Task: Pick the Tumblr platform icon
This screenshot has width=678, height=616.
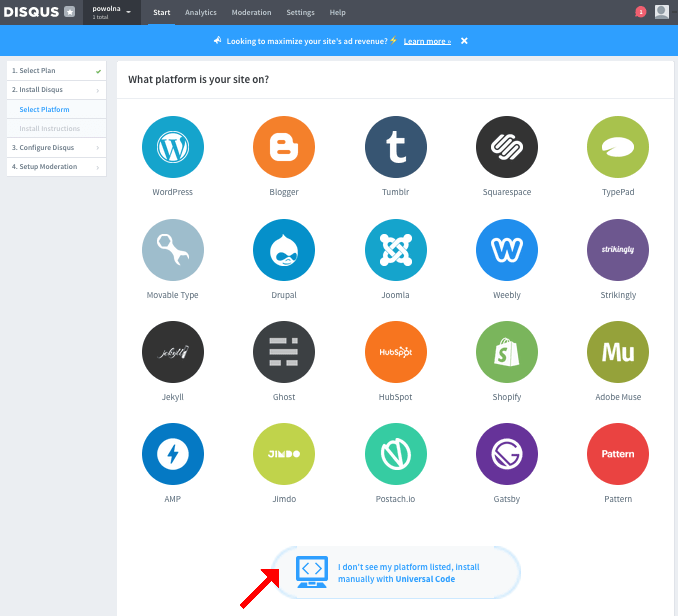Action: (x=396, y=147)
